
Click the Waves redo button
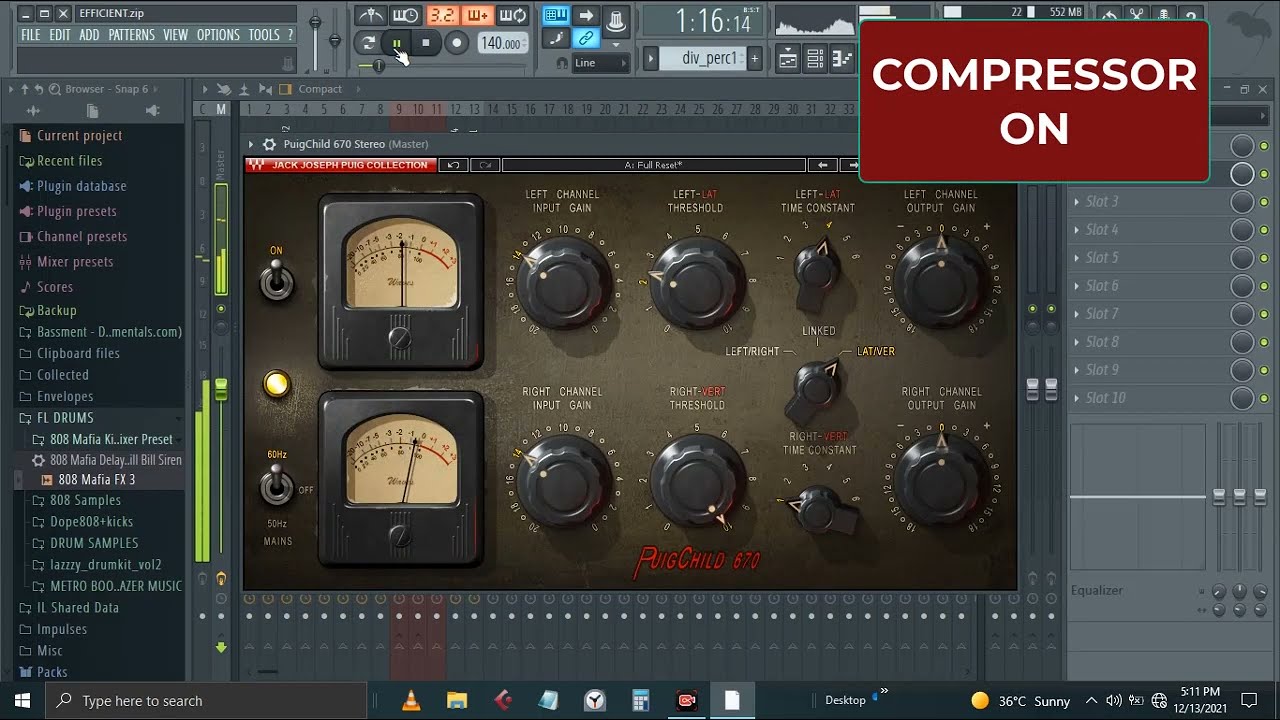pos(485,165)
